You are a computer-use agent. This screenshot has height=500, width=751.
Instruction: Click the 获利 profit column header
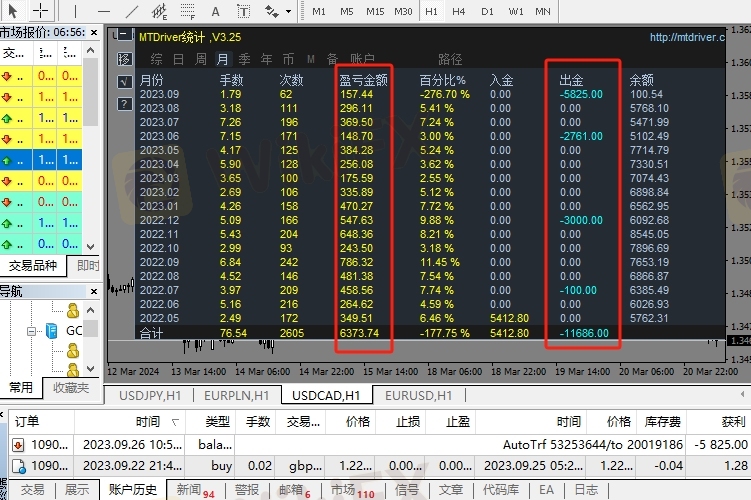(718, 421)
